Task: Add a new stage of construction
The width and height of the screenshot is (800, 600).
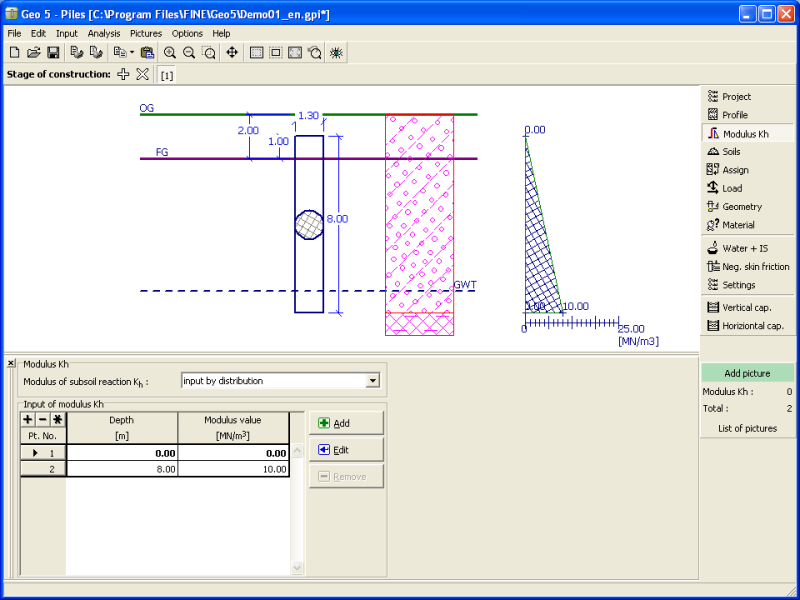Action: click(123, 75)
